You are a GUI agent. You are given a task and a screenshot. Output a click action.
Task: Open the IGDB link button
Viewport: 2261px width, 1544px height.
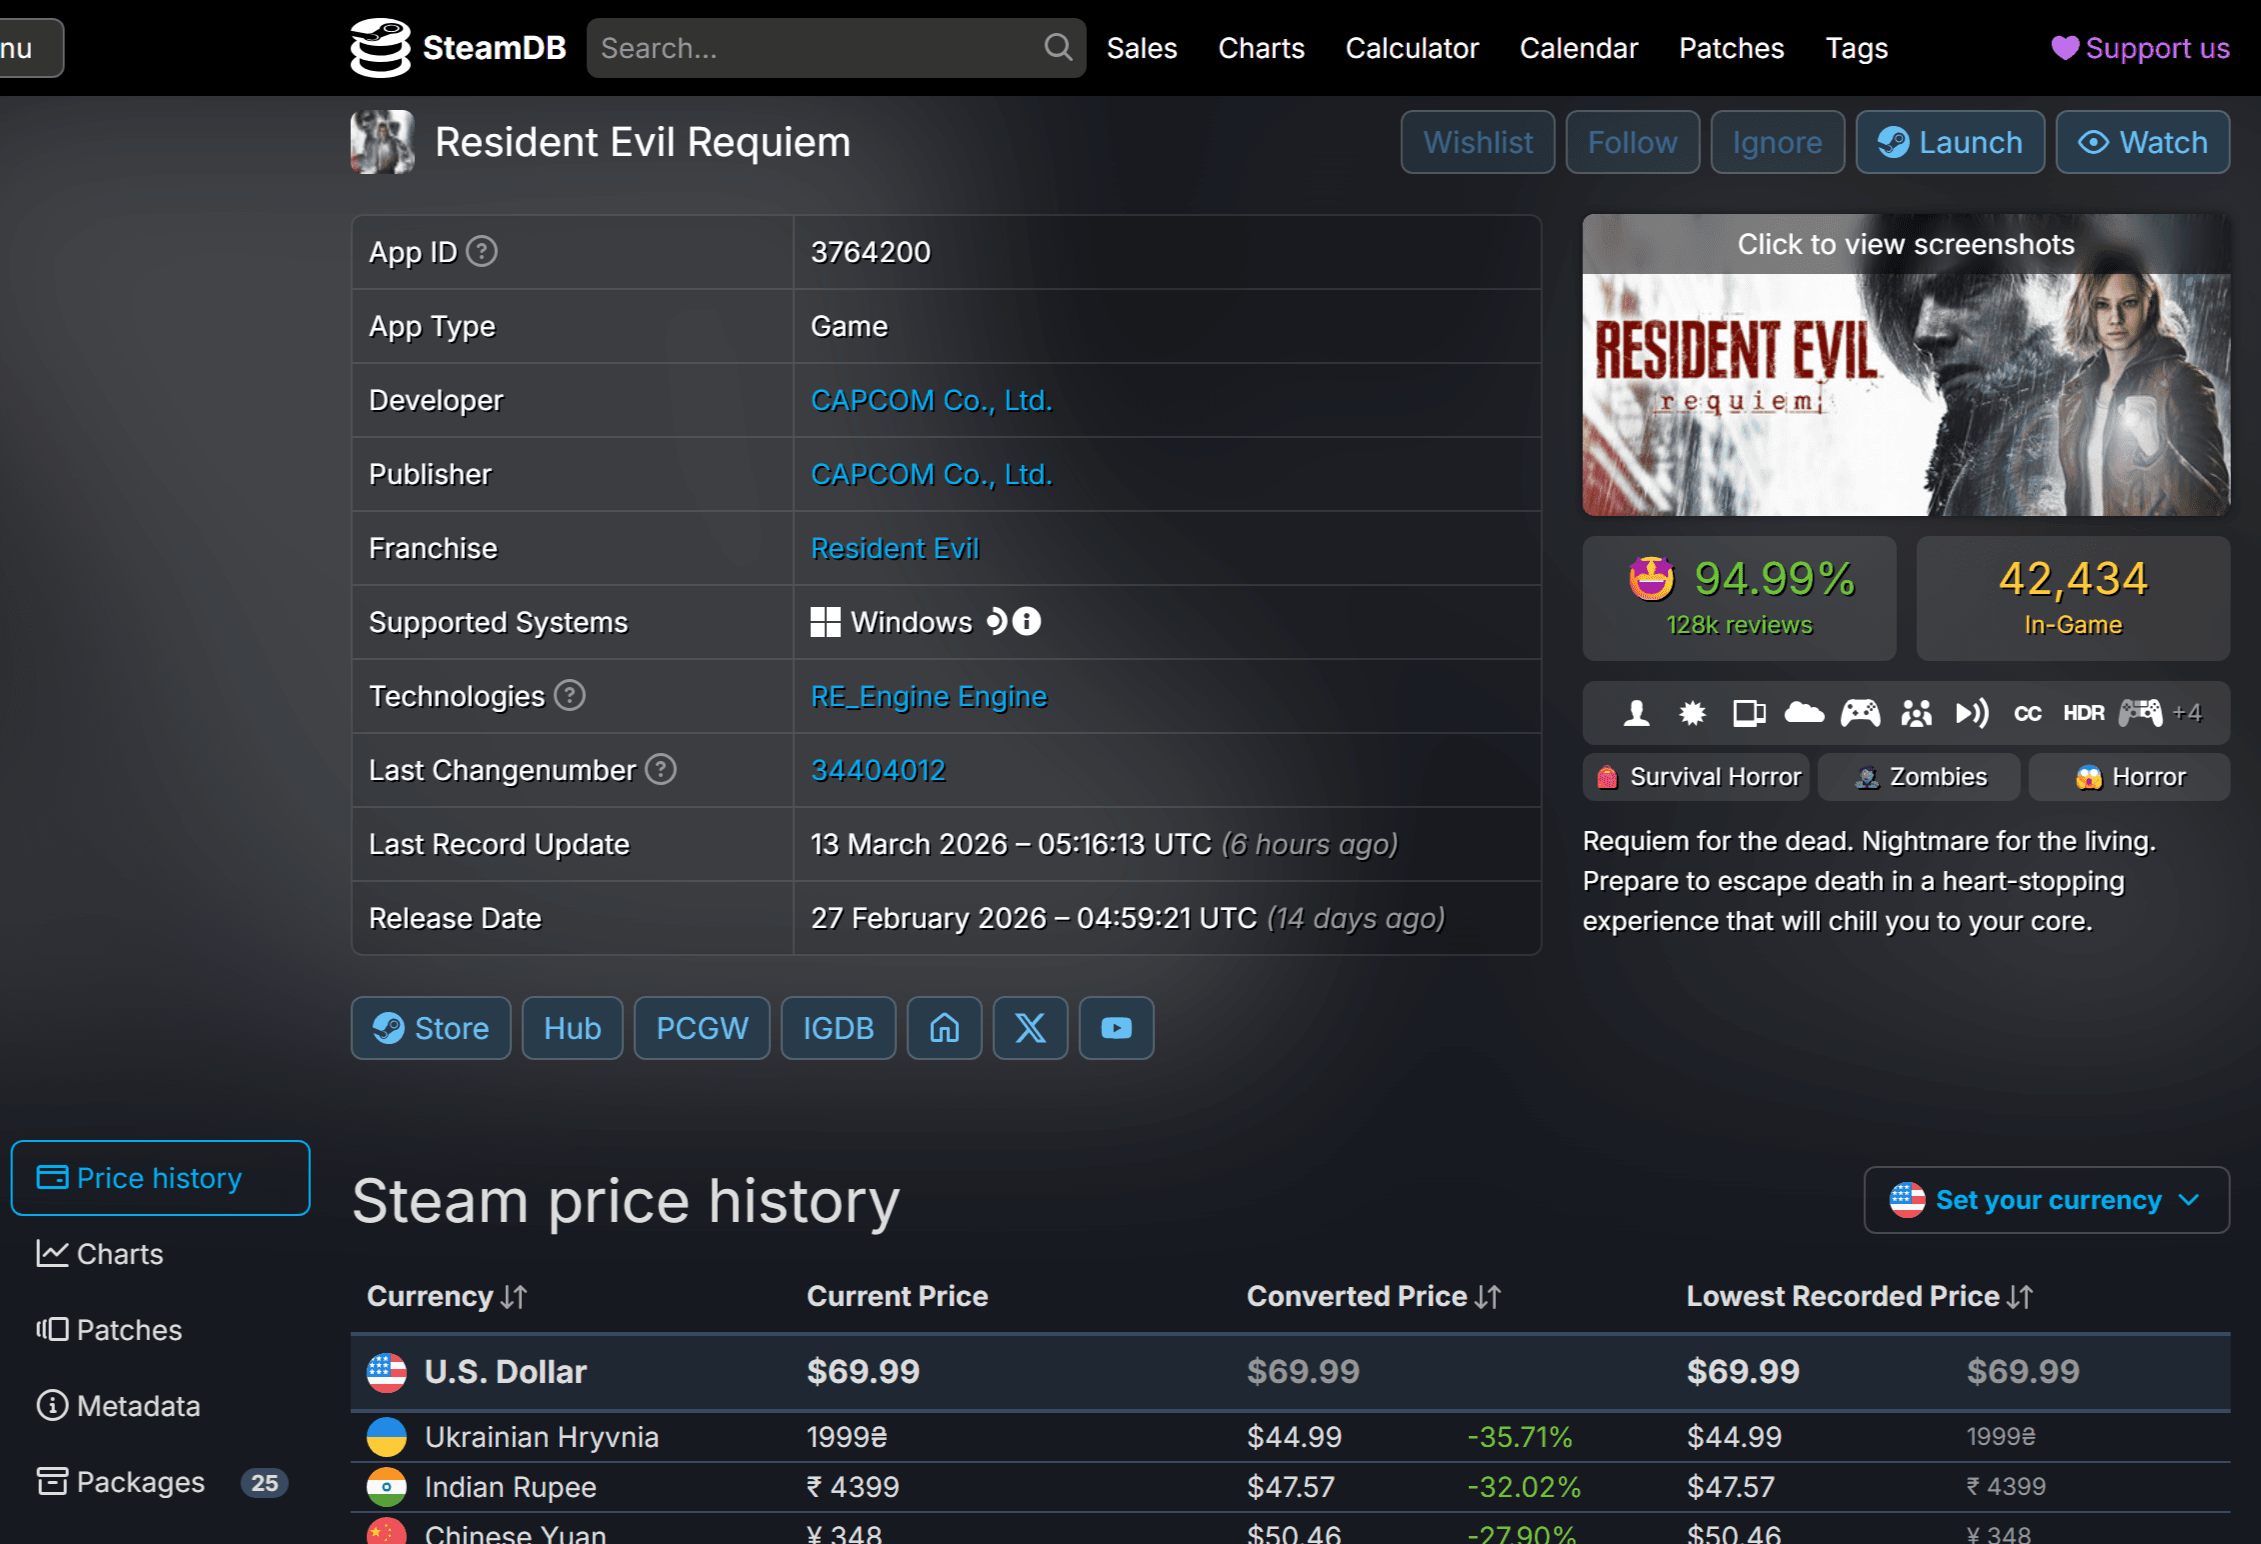pyautogui.click(x=839, y=1028)
